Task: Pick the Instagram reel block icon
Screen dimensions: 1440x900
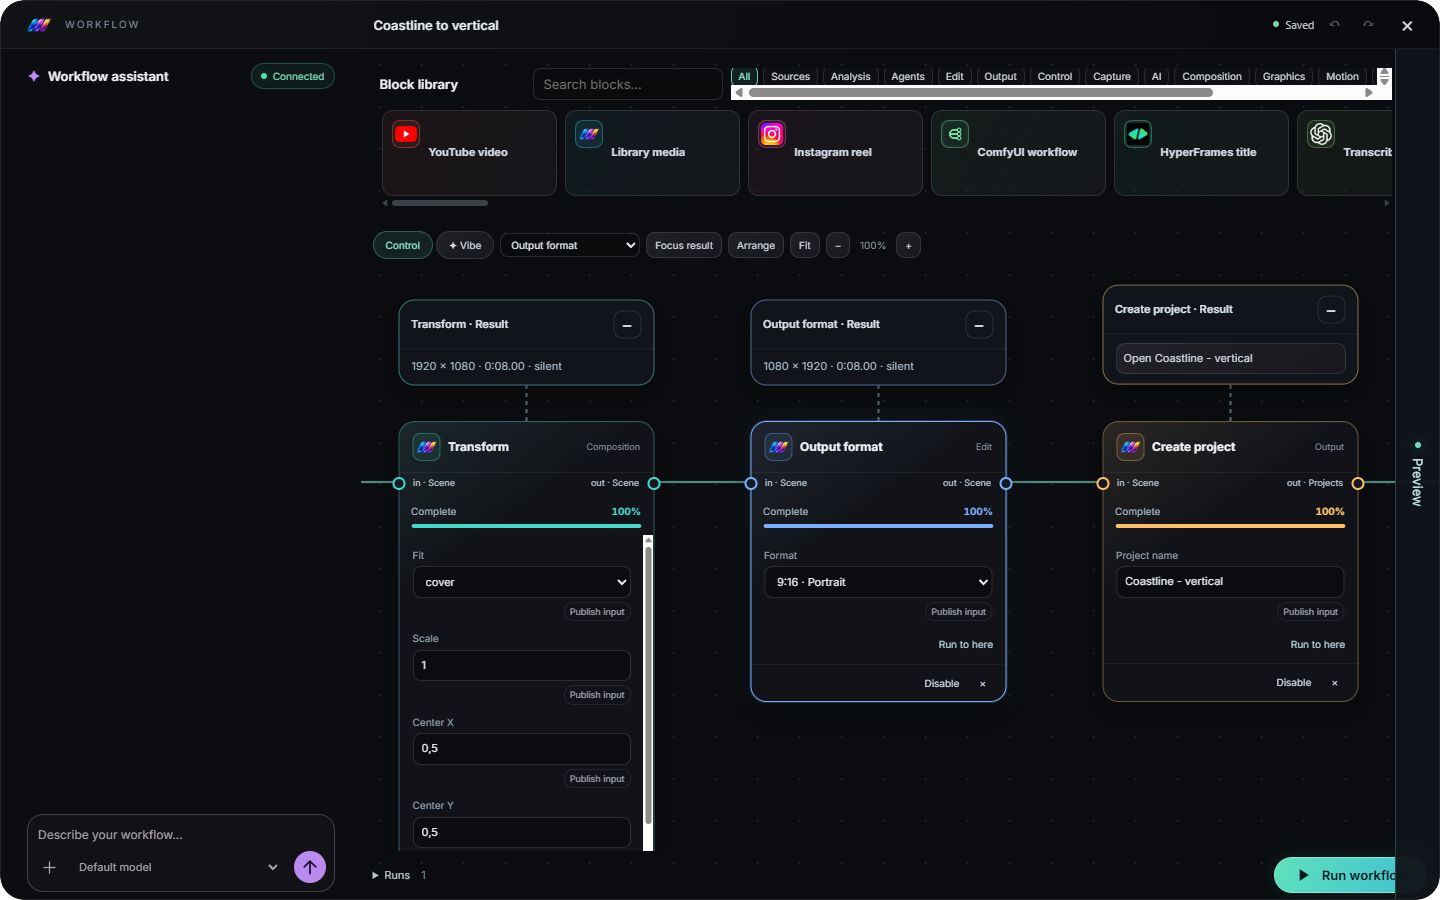Action: [772, 134]
